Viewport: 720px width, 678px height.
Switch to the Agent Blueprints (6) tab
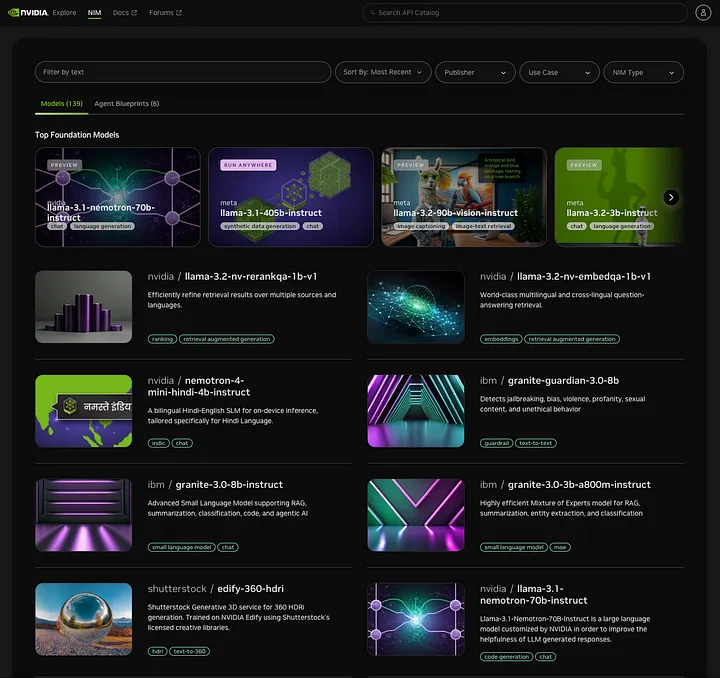point(127,104)
